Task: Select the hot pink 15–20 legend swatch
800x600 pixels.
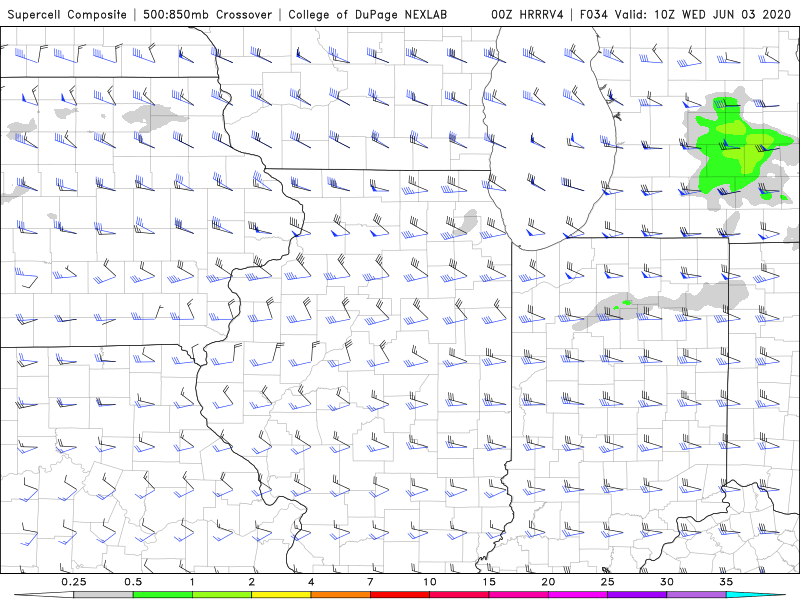Action: click(518, 595)
